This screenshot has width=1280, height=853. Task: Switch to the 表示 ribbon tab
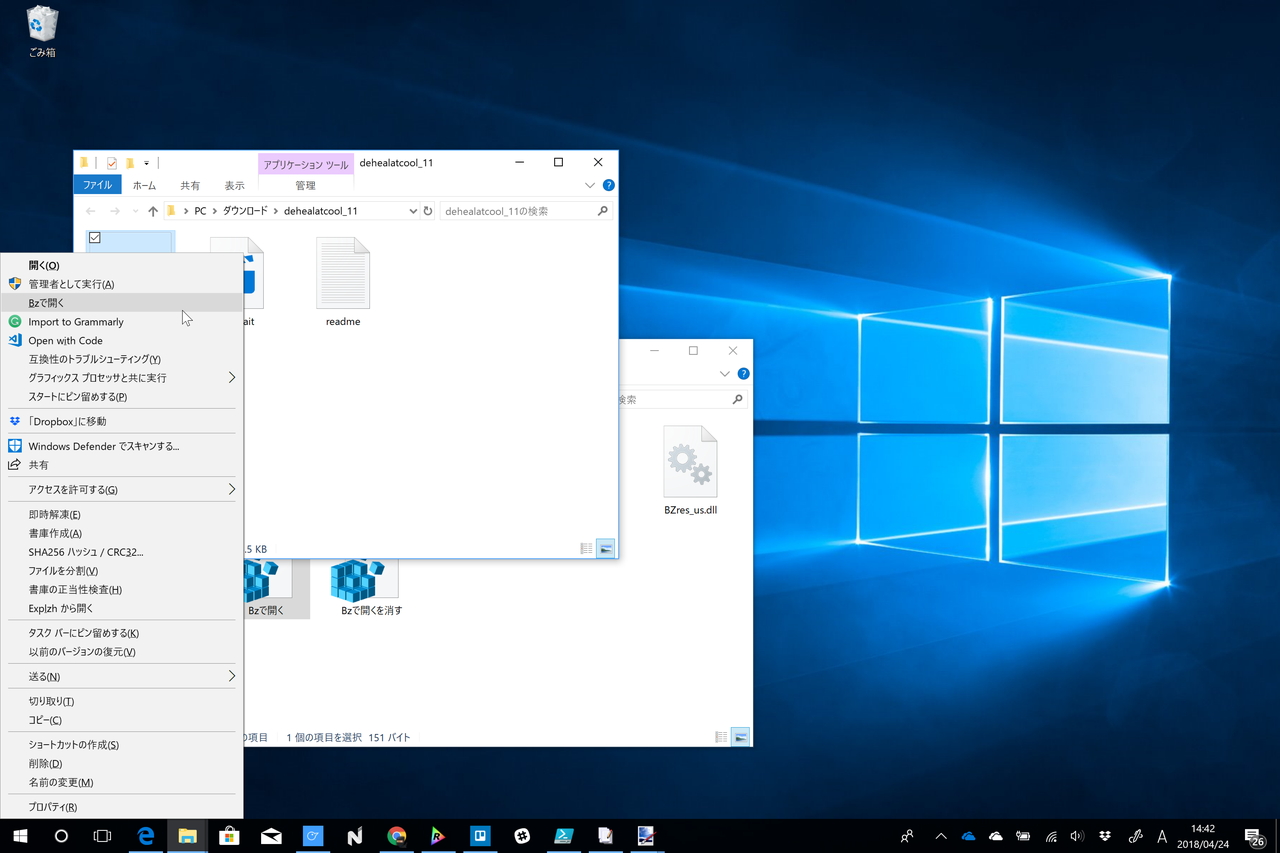[234, 185]
